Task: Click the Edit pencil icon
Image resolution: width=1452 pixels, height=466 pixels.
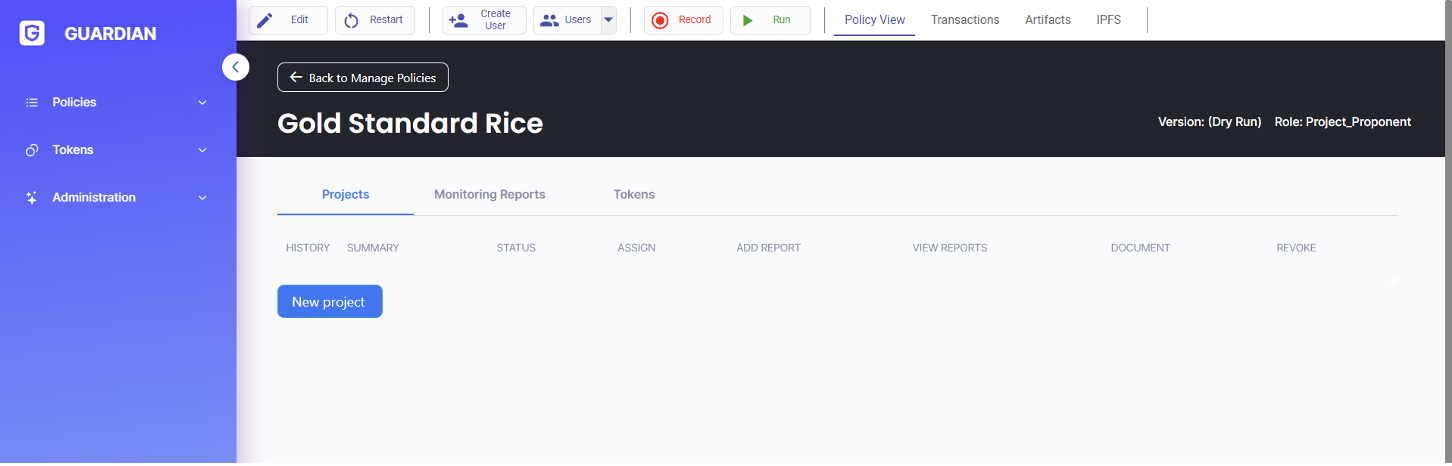Action: 265,20
